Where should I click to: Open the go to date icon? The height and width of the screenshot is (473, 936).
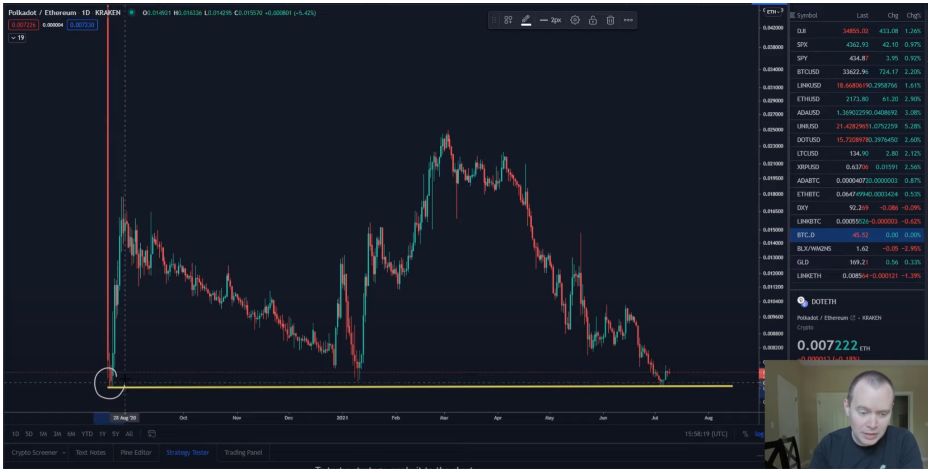pyautogui.click(x=152, y=434)
